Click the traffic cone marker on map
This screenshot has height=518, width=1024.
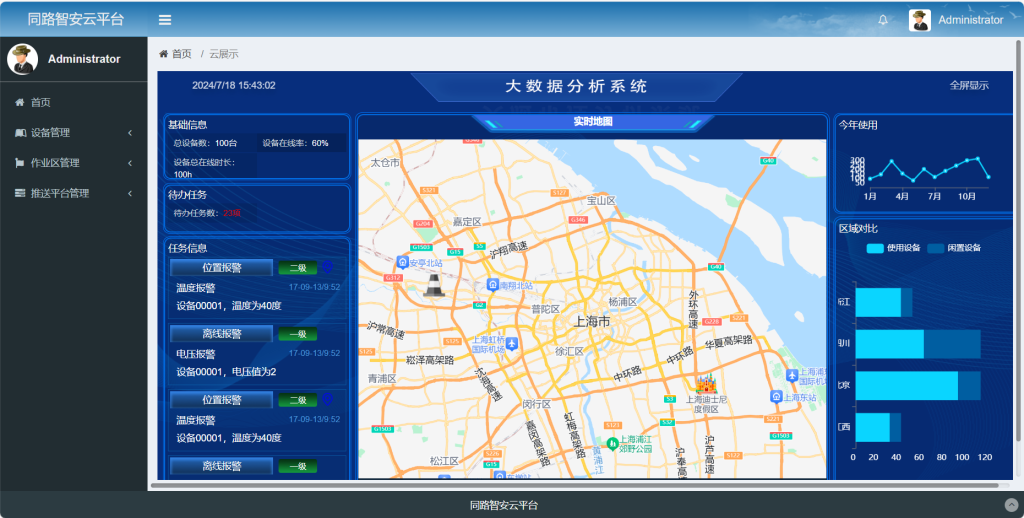(434, 286)
